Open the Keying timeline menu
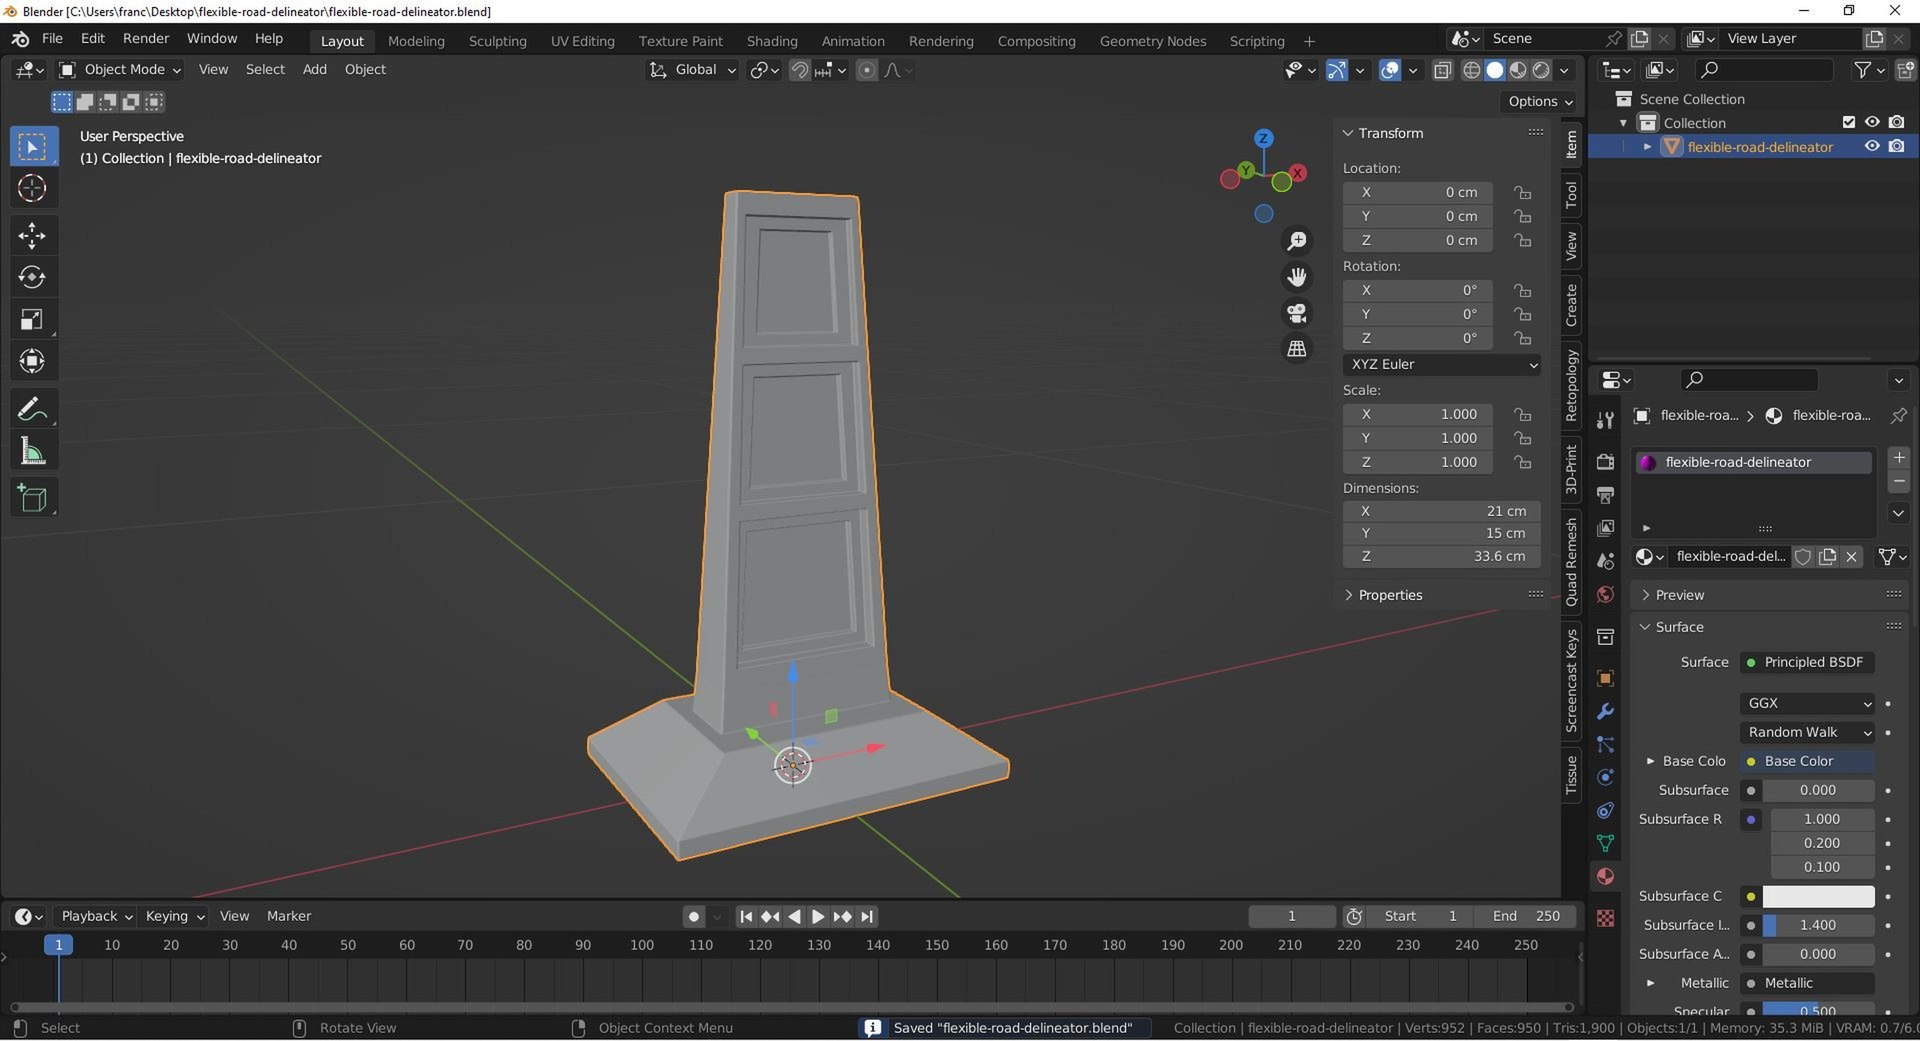1920x1041 pixels. point(175,916)
